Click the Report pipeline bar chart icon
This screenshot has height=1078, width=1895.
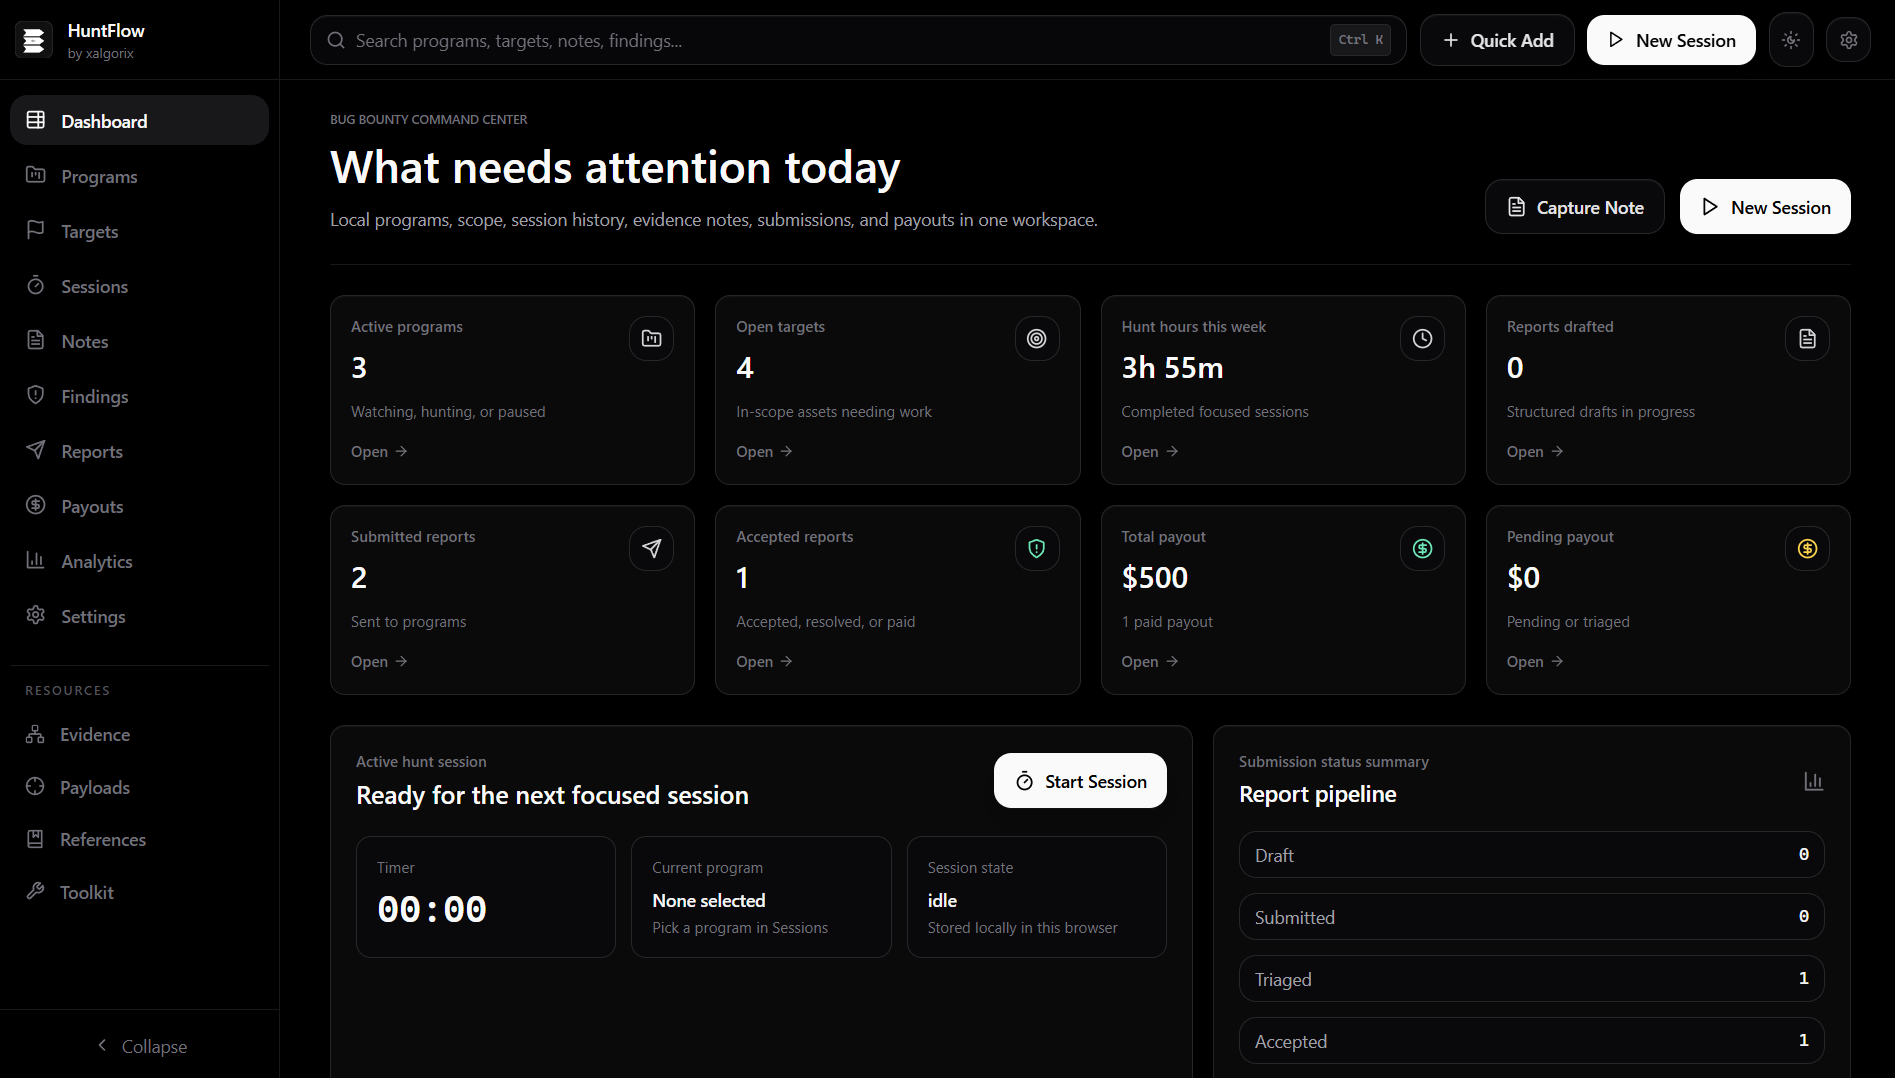point(1813,781)
